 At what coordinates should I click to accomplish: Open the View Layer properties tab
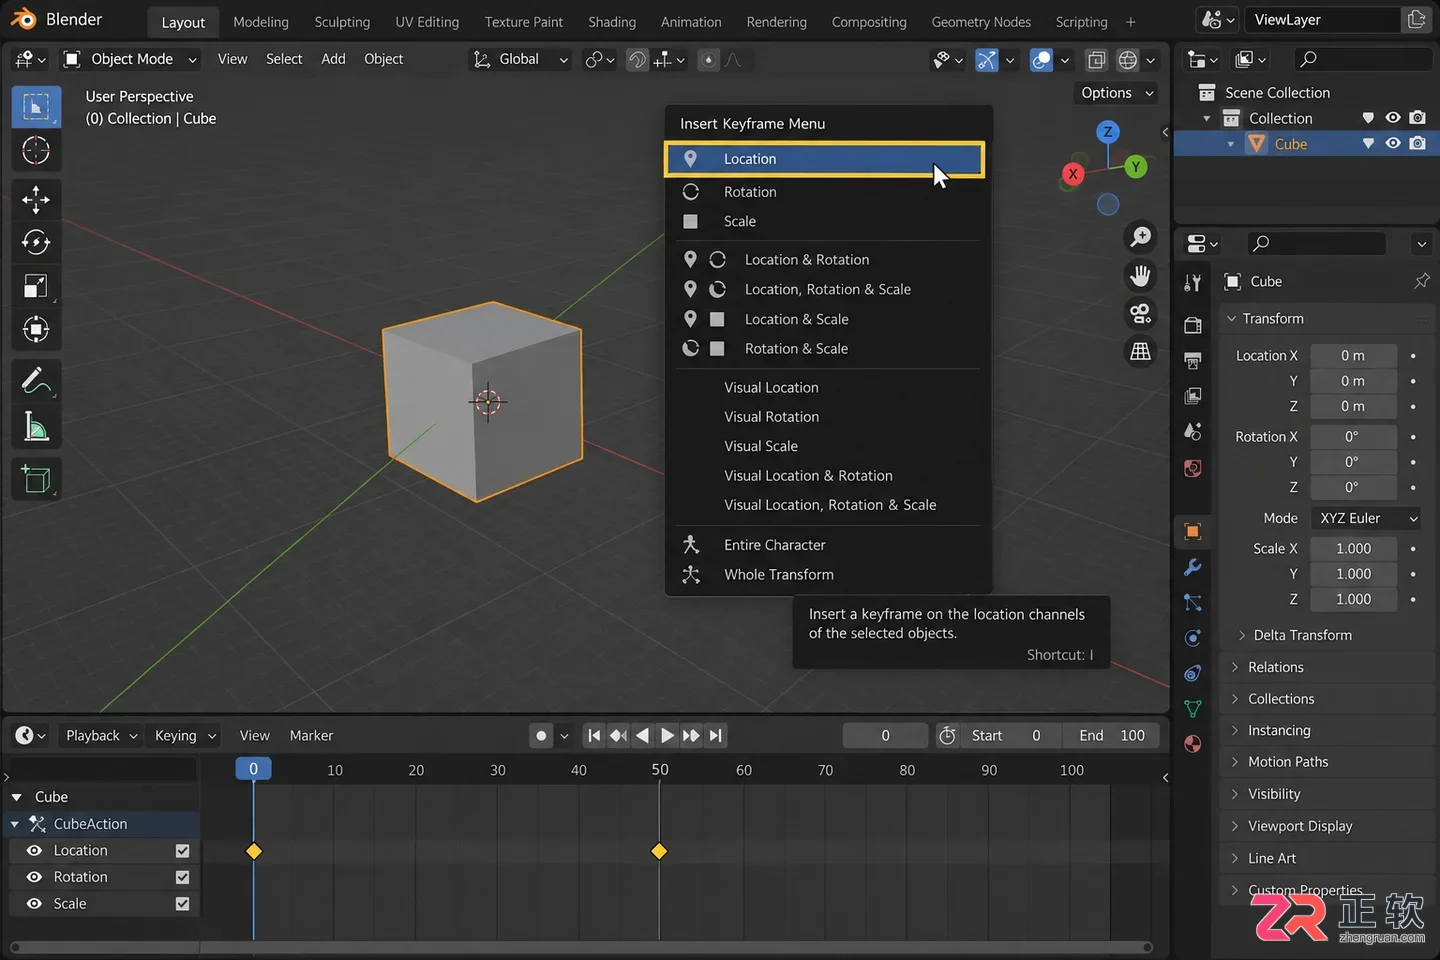tap(1192, 396)
